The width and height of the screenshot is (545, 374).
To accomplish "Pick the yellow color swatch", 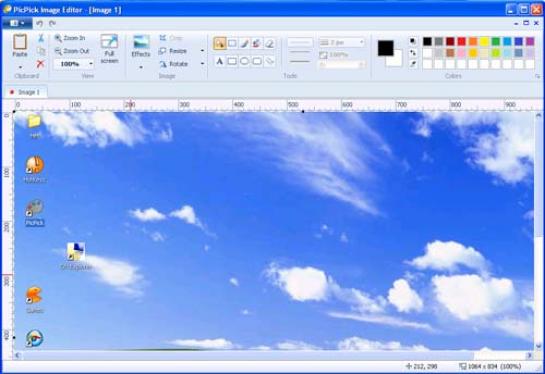I will point(484,42).
